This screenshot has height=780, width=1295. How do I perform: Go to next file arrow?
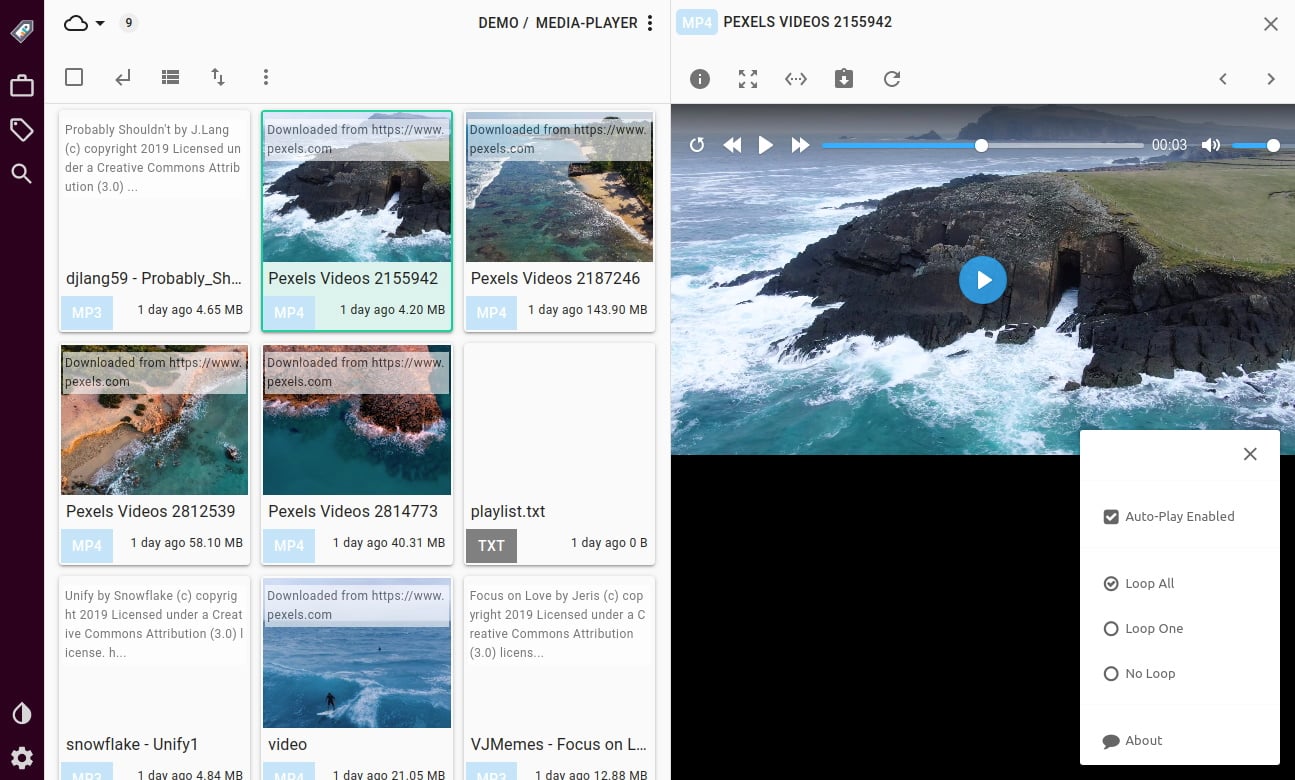(x=1271, y=79)
